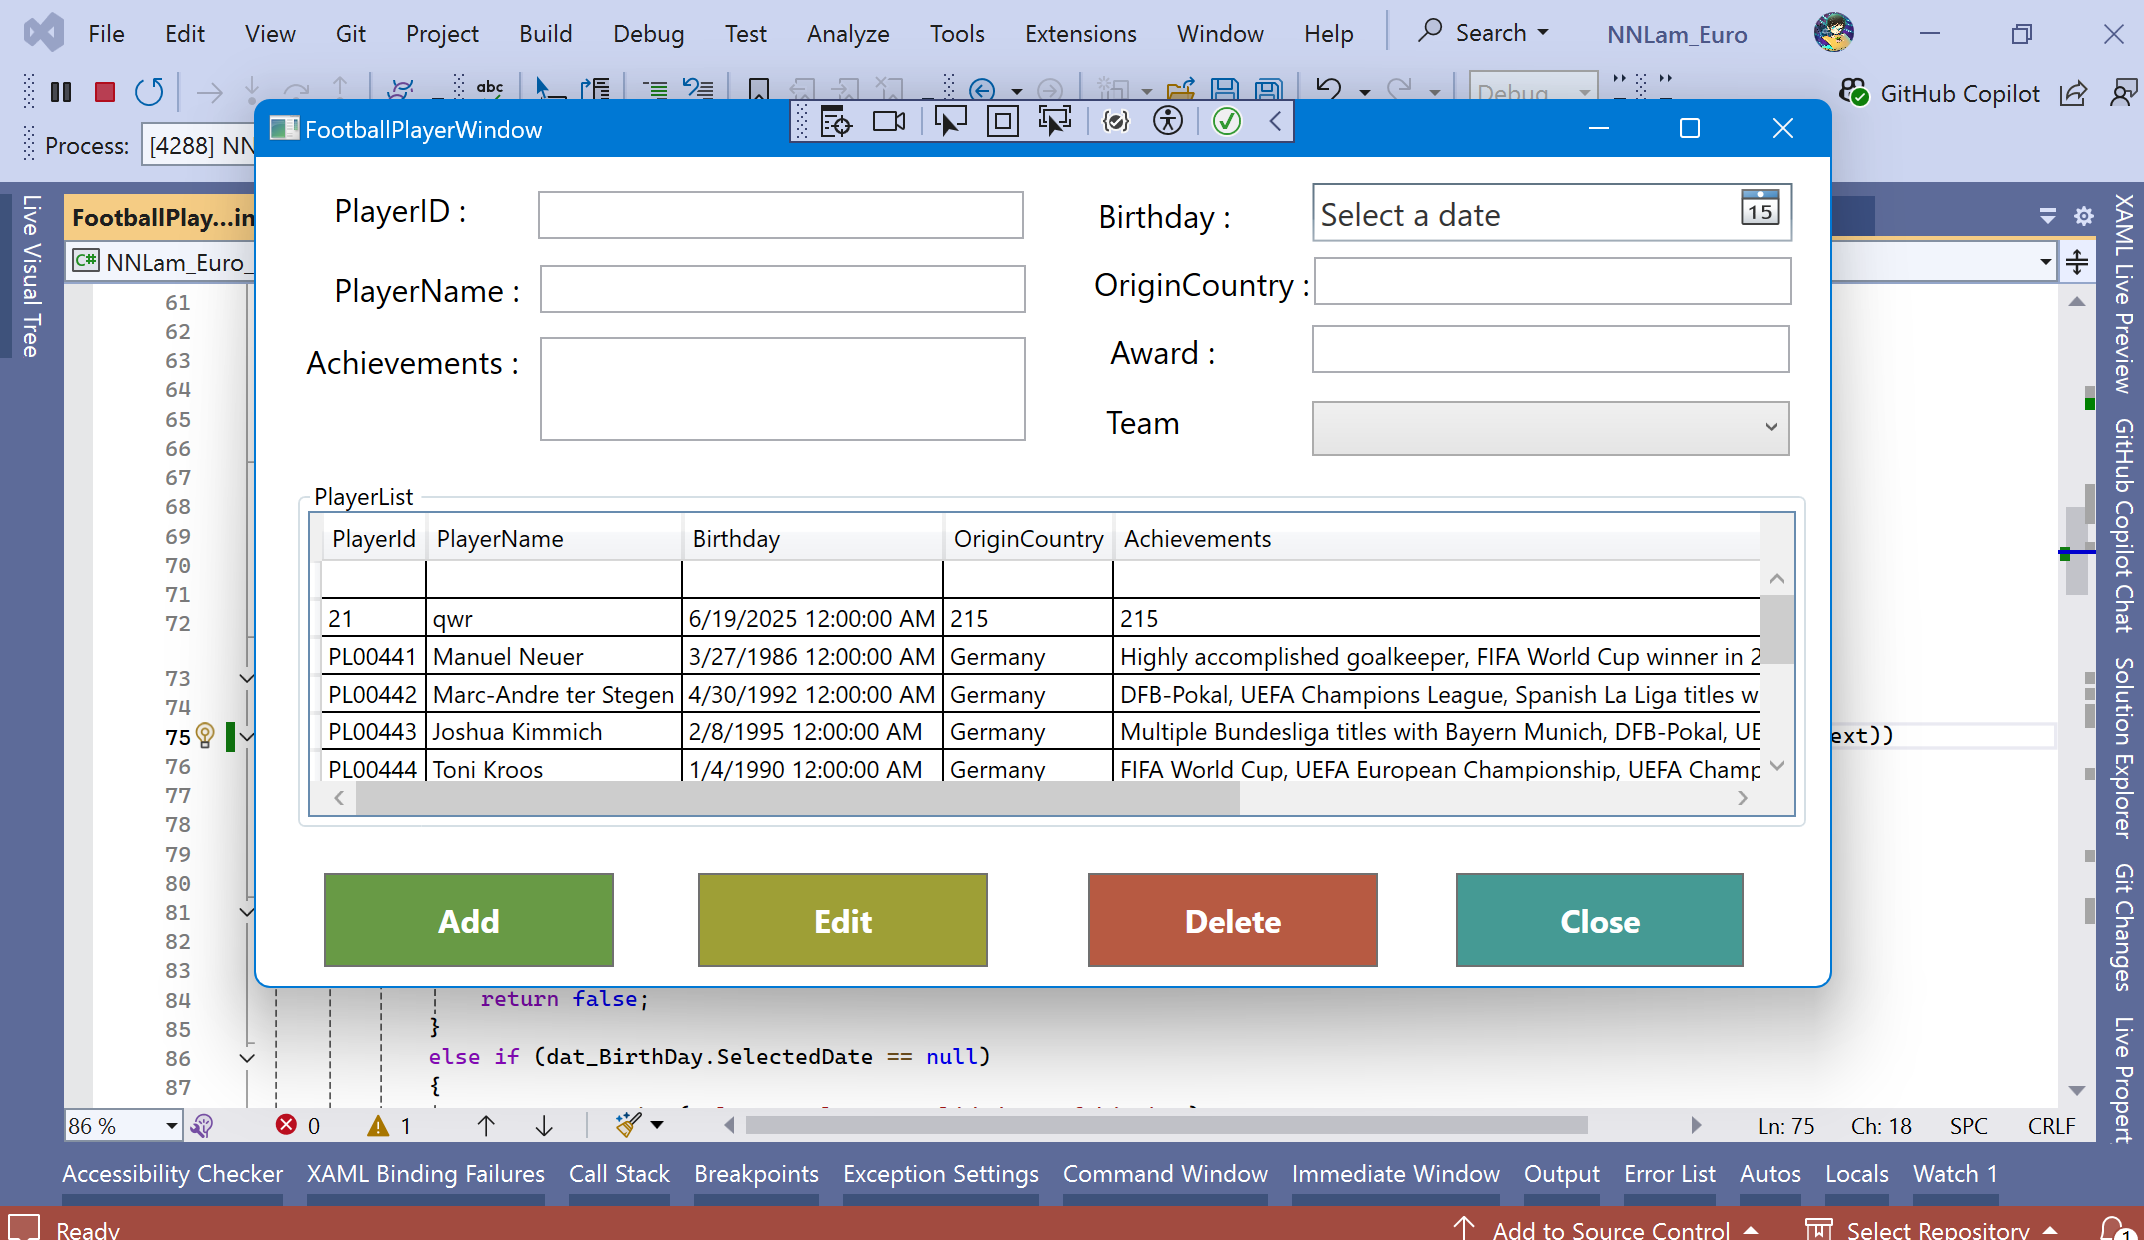Focus the PlayerName text box

pos(782,289)
